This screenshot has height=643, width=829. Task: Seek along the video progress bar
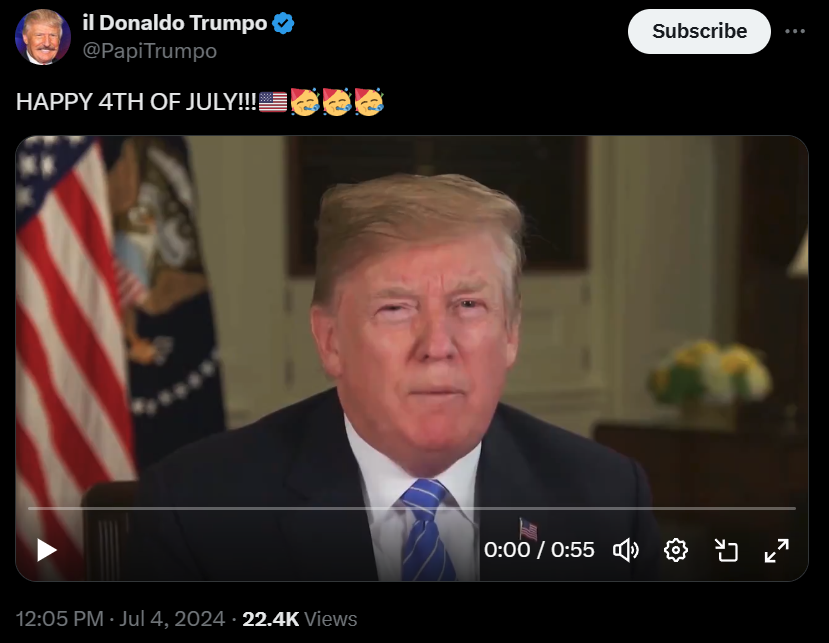412,508
